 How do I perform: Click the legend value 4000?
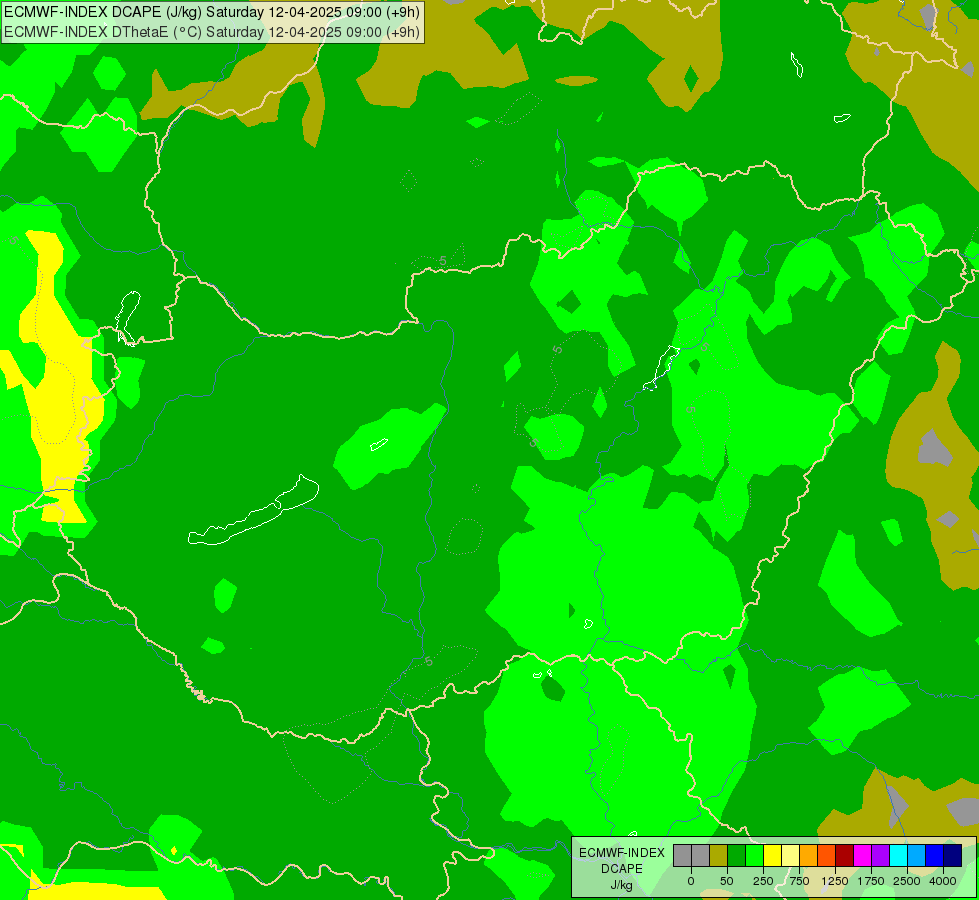942,881
